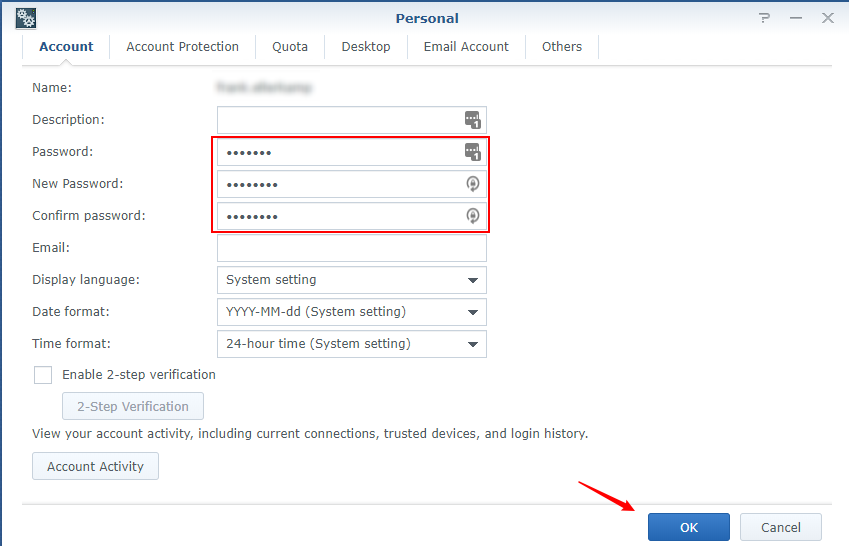The height and width of the screenshot is (546, 849).
Task: Switch to the Account Protection tab
Action: pyautogui.click(x=182, y=47)
